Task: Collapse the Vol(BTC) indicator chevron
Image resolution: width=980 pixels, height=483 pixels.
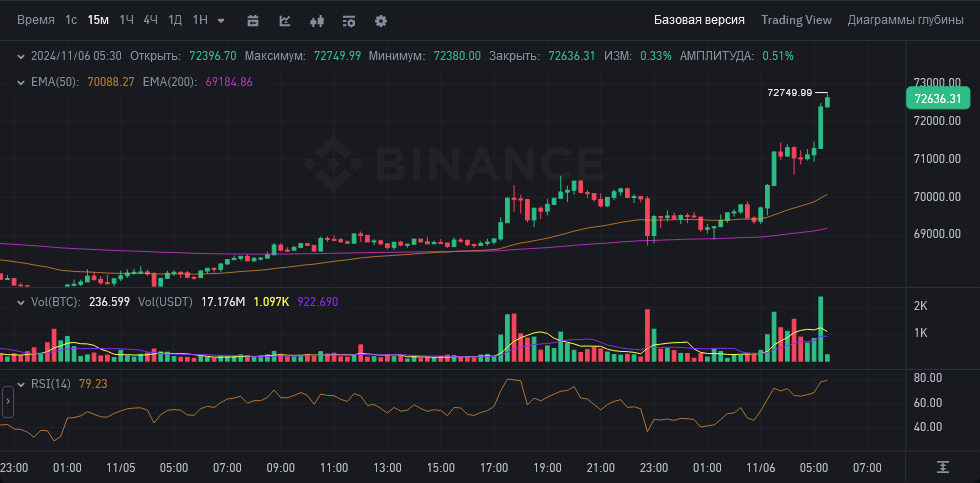Action: tap(22, 302)
